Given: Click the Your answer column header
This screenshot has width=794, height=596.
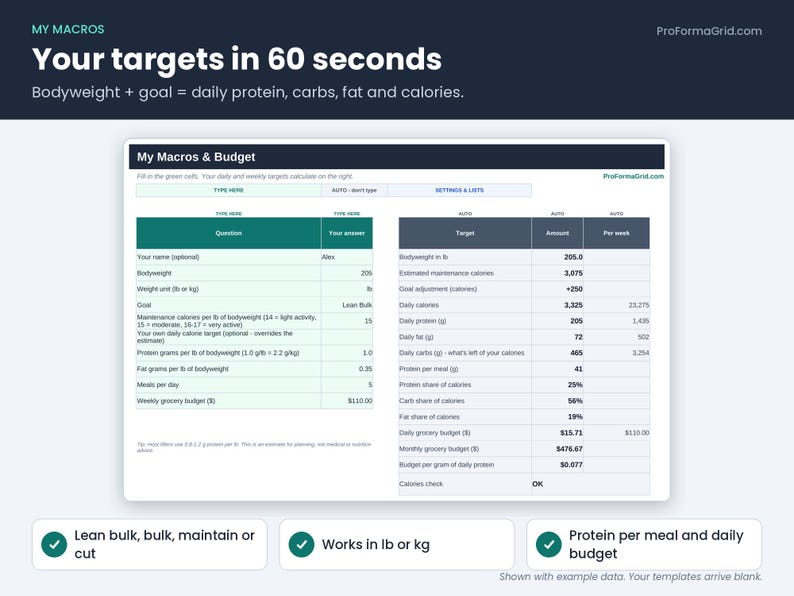Looking at the screenshot, I should point(347,233).
